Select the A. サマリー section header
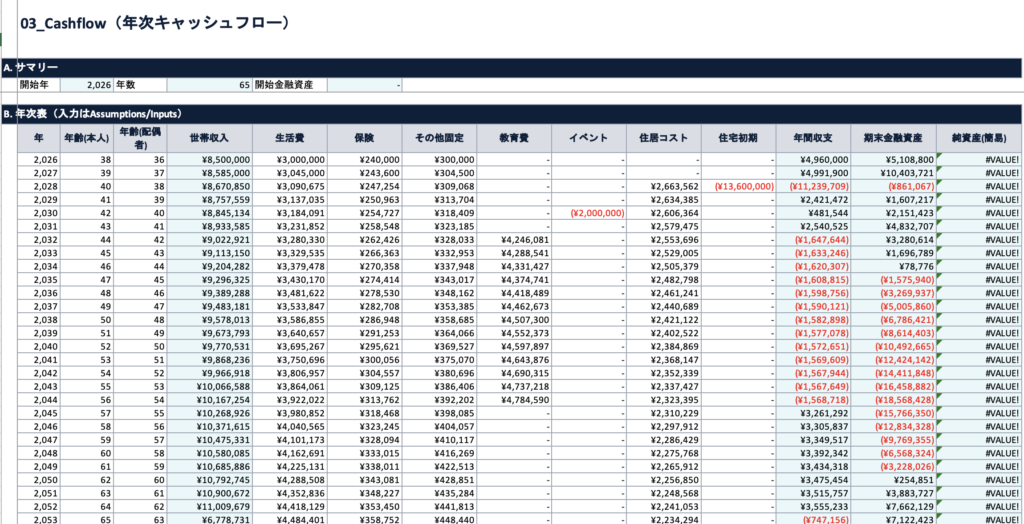The image size is (1024, 524). click(x=36, y=67)
